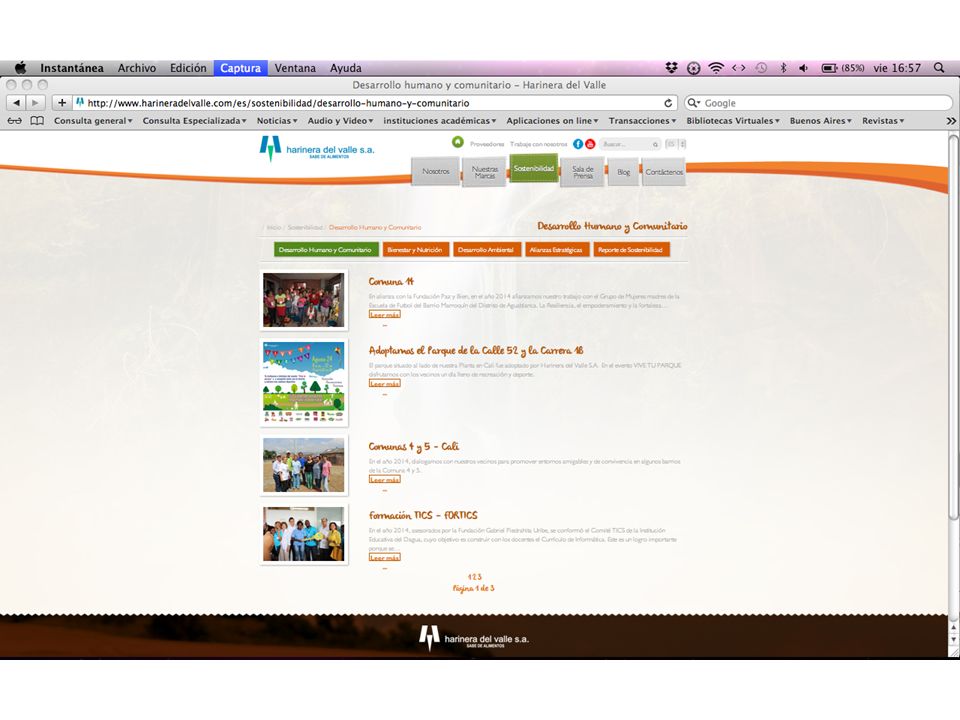Select the Alianzas Estratégicas button
960x720 pixels.
tap(556, 250)
